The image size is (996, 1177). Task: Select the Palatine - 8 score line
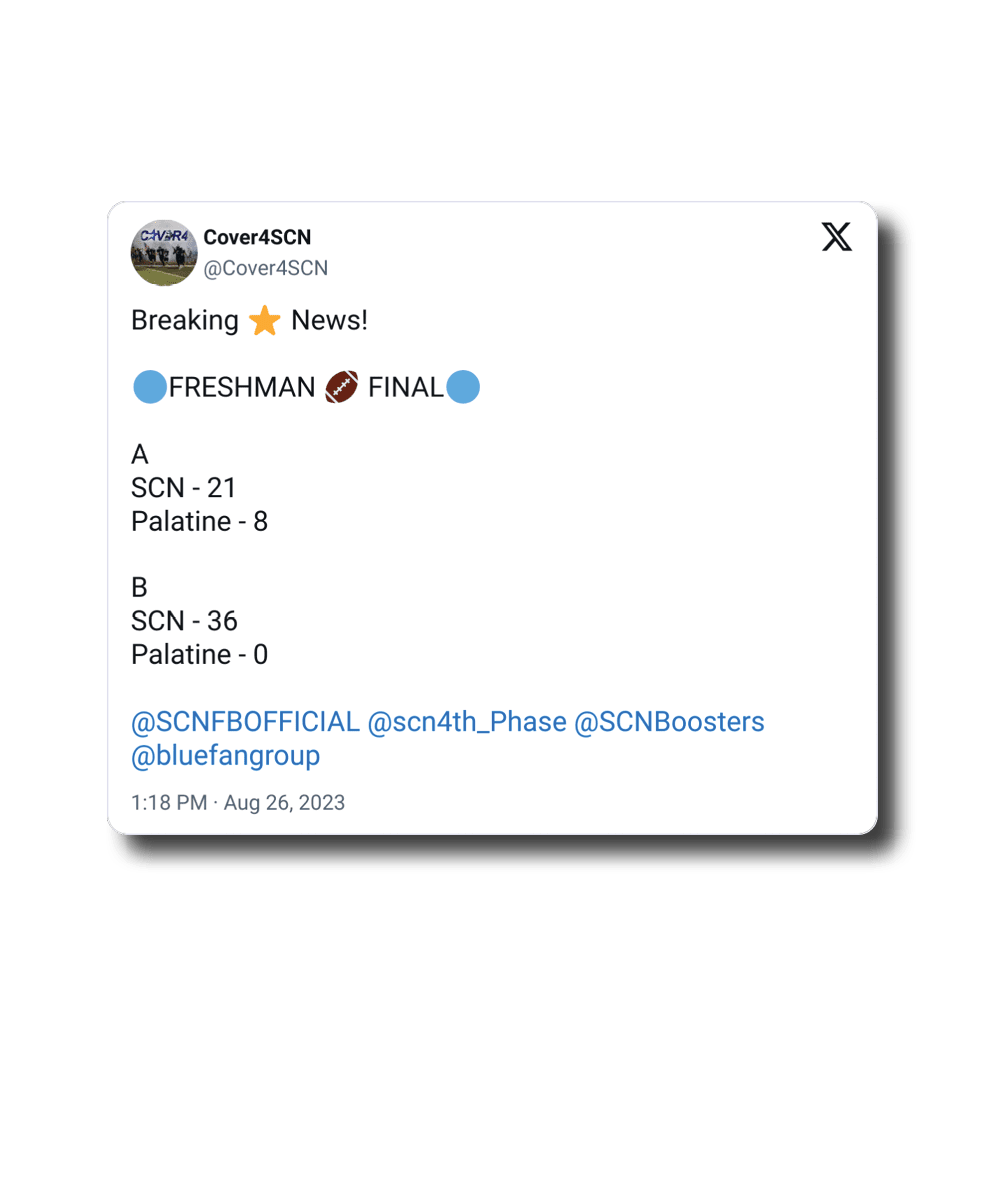tap(199, 521)
